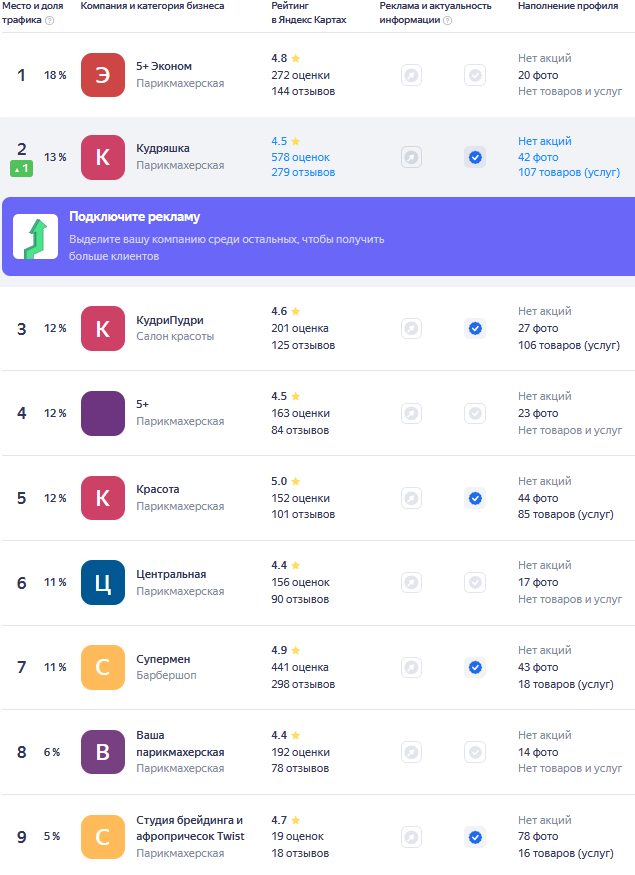The image size is (635, 875).
Task: Click the blue verification mark for КудриПудри
Action: tap(475, 328)
